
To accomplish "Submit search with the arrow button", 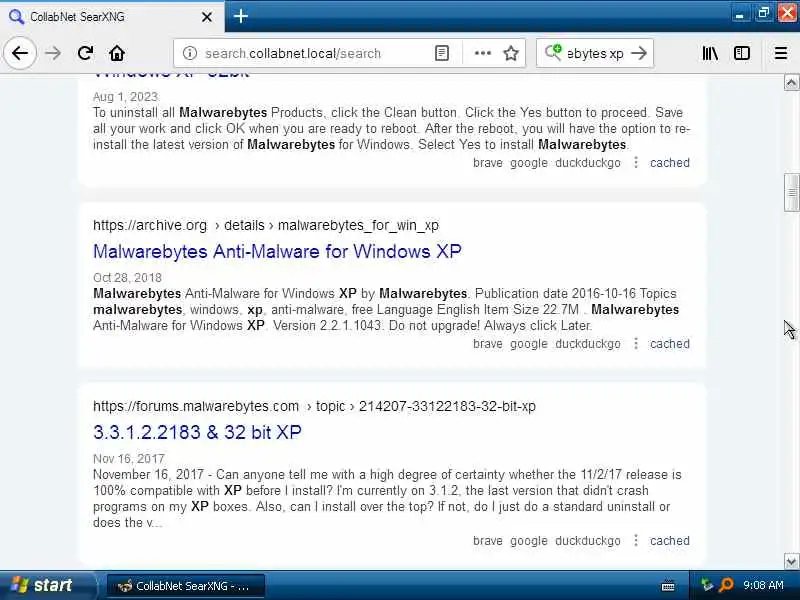I will coord(639,53).
